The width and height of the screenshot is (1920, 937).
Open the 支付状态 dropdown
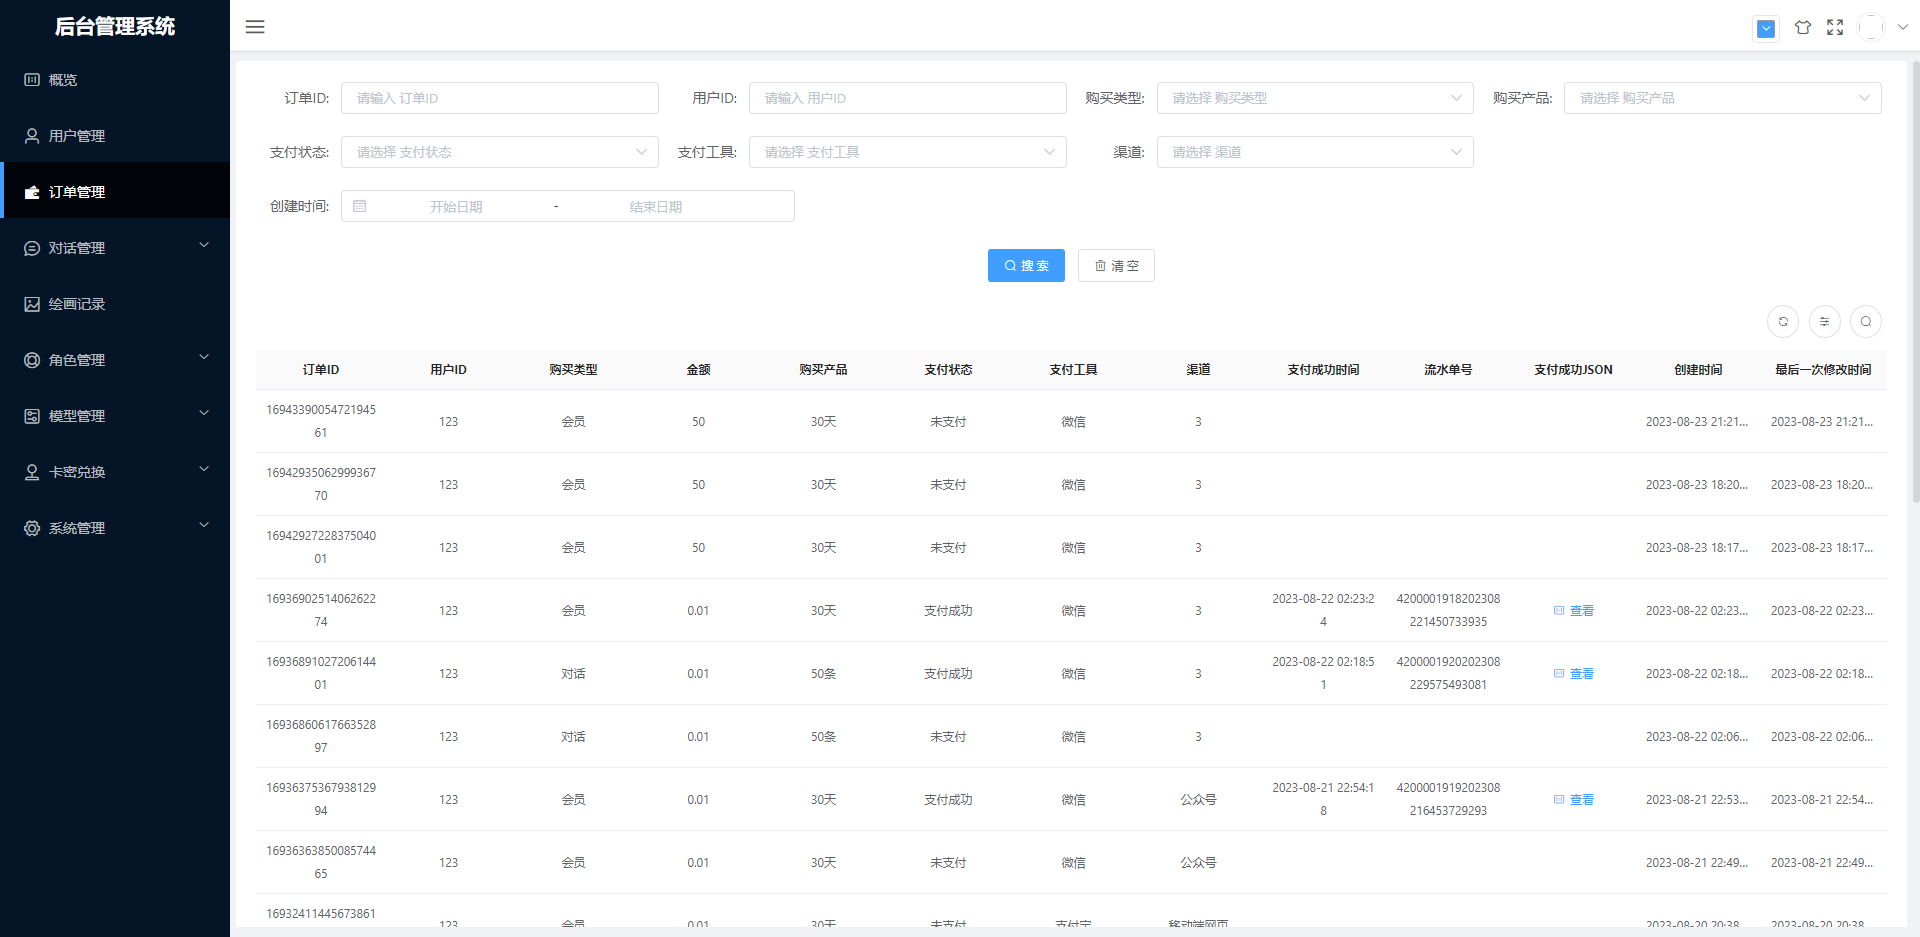coord(499,152)
